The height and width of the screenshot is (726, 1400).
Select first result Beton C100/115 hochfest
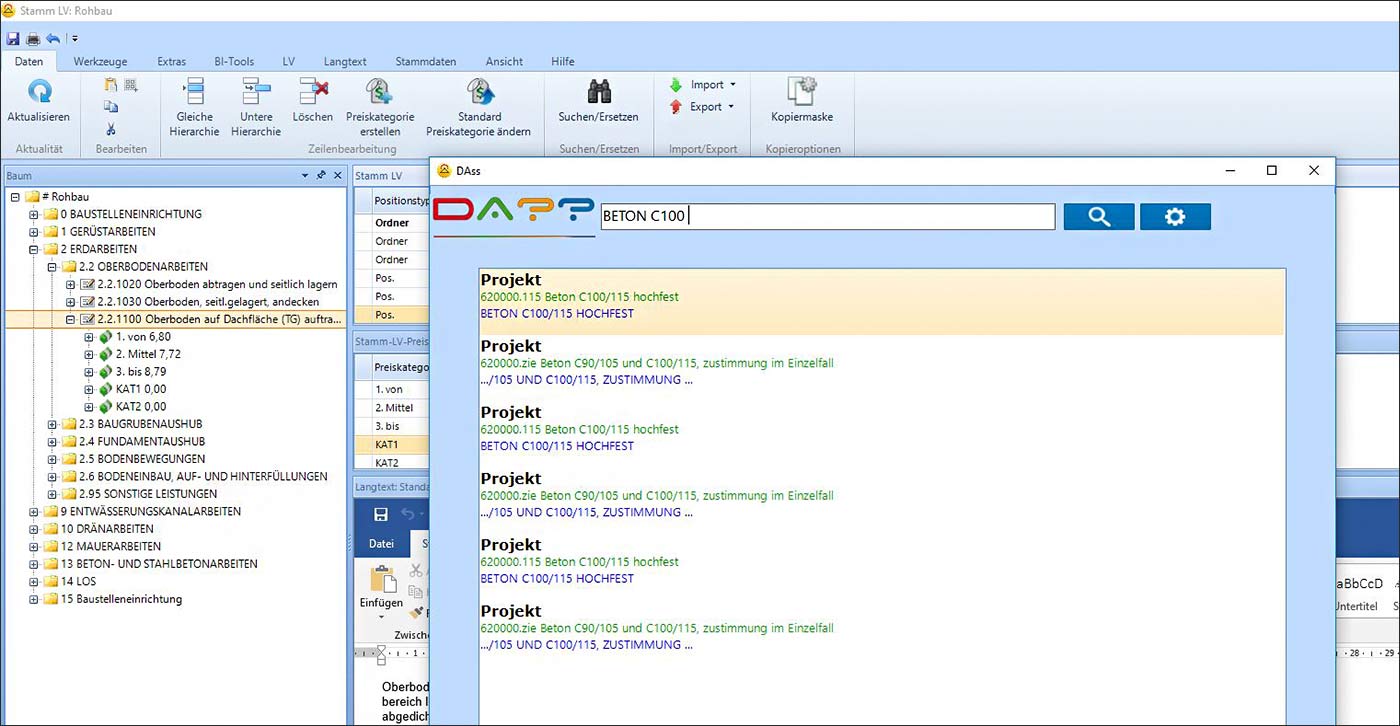579,297
